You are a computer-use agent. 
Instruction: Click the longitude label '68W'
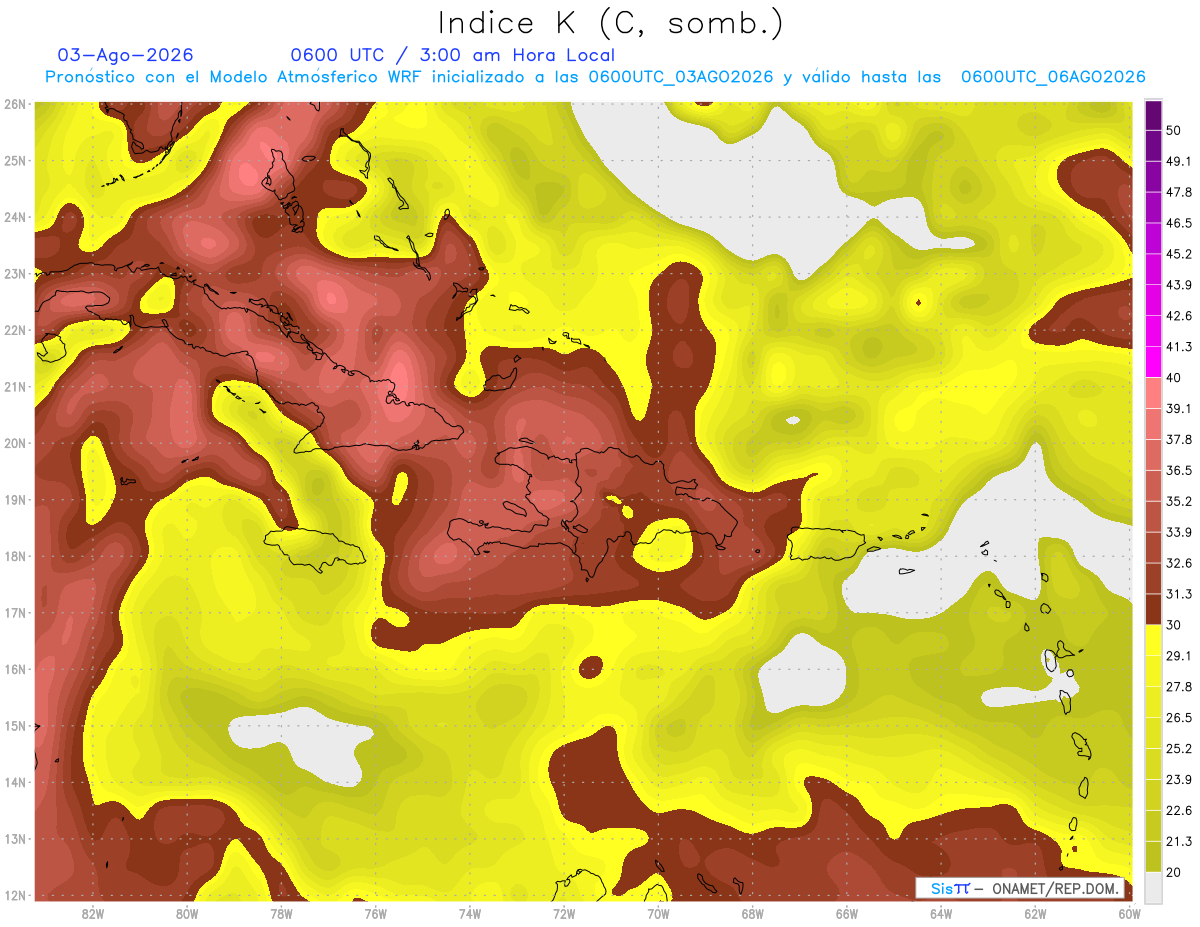click(x=752, y=913)
